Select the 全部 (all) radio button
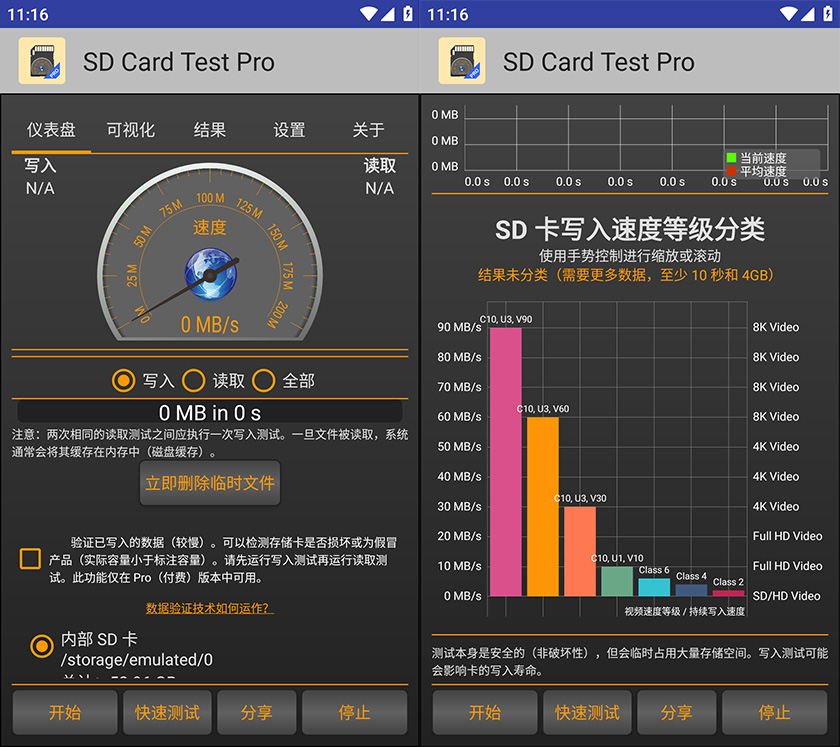The width and height of the screenshot is (840, 747). coord(263,381)
